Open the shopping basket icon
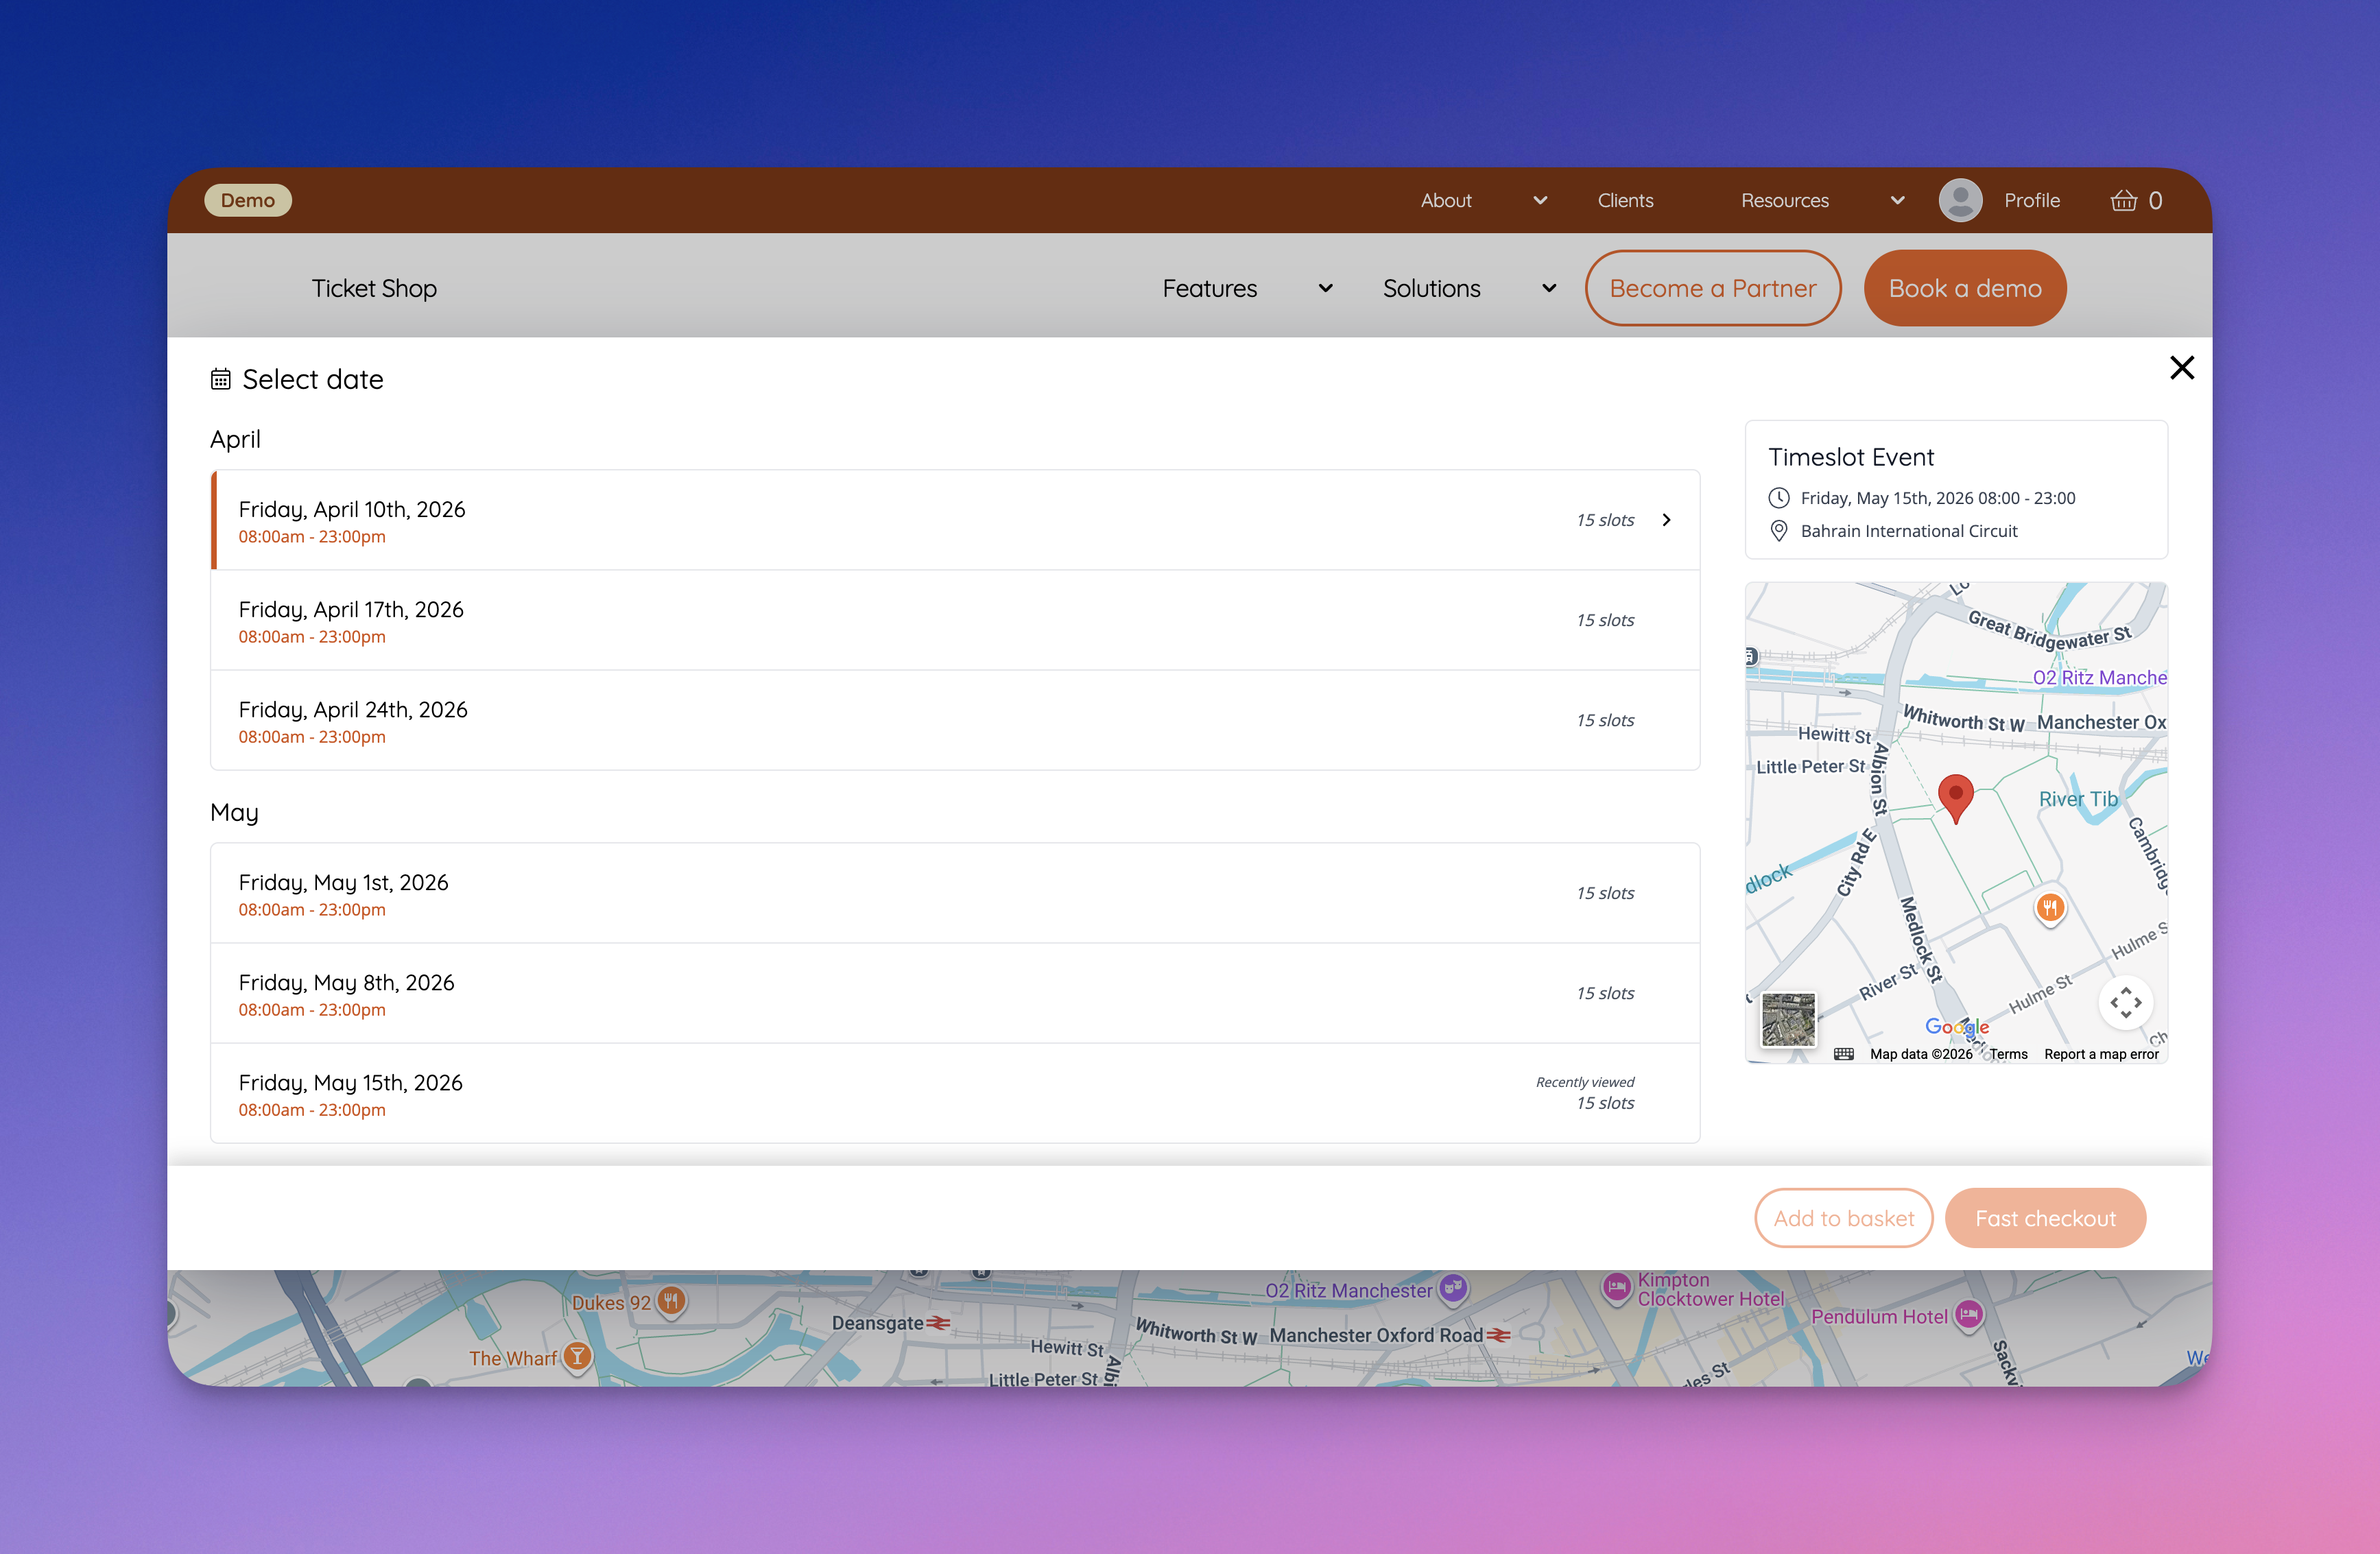 point(2123,201)
